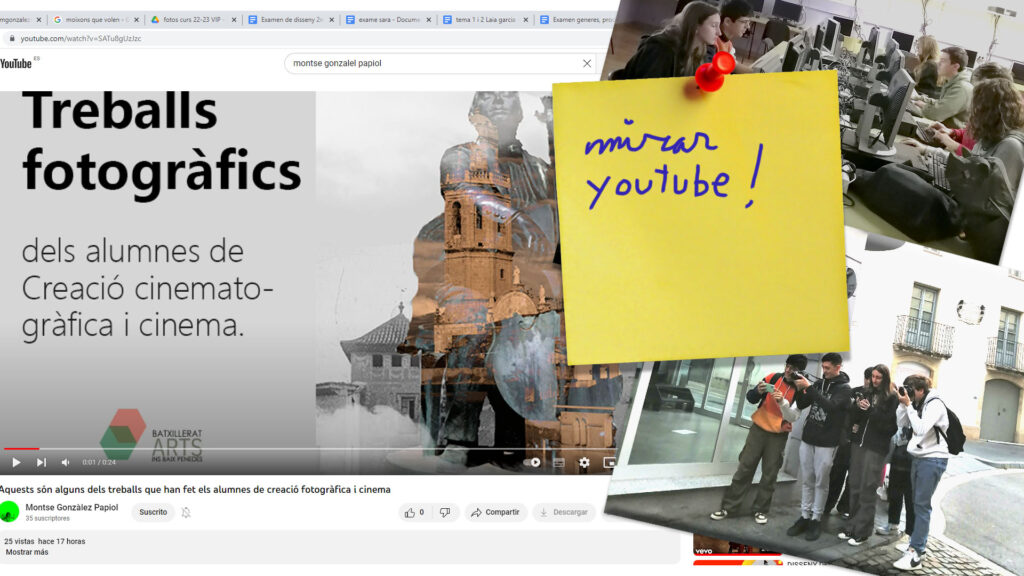The width and height of the screenshot is (1024, 576).
Task: Click the YouTube logo
Action: click(x=17, y=63)
